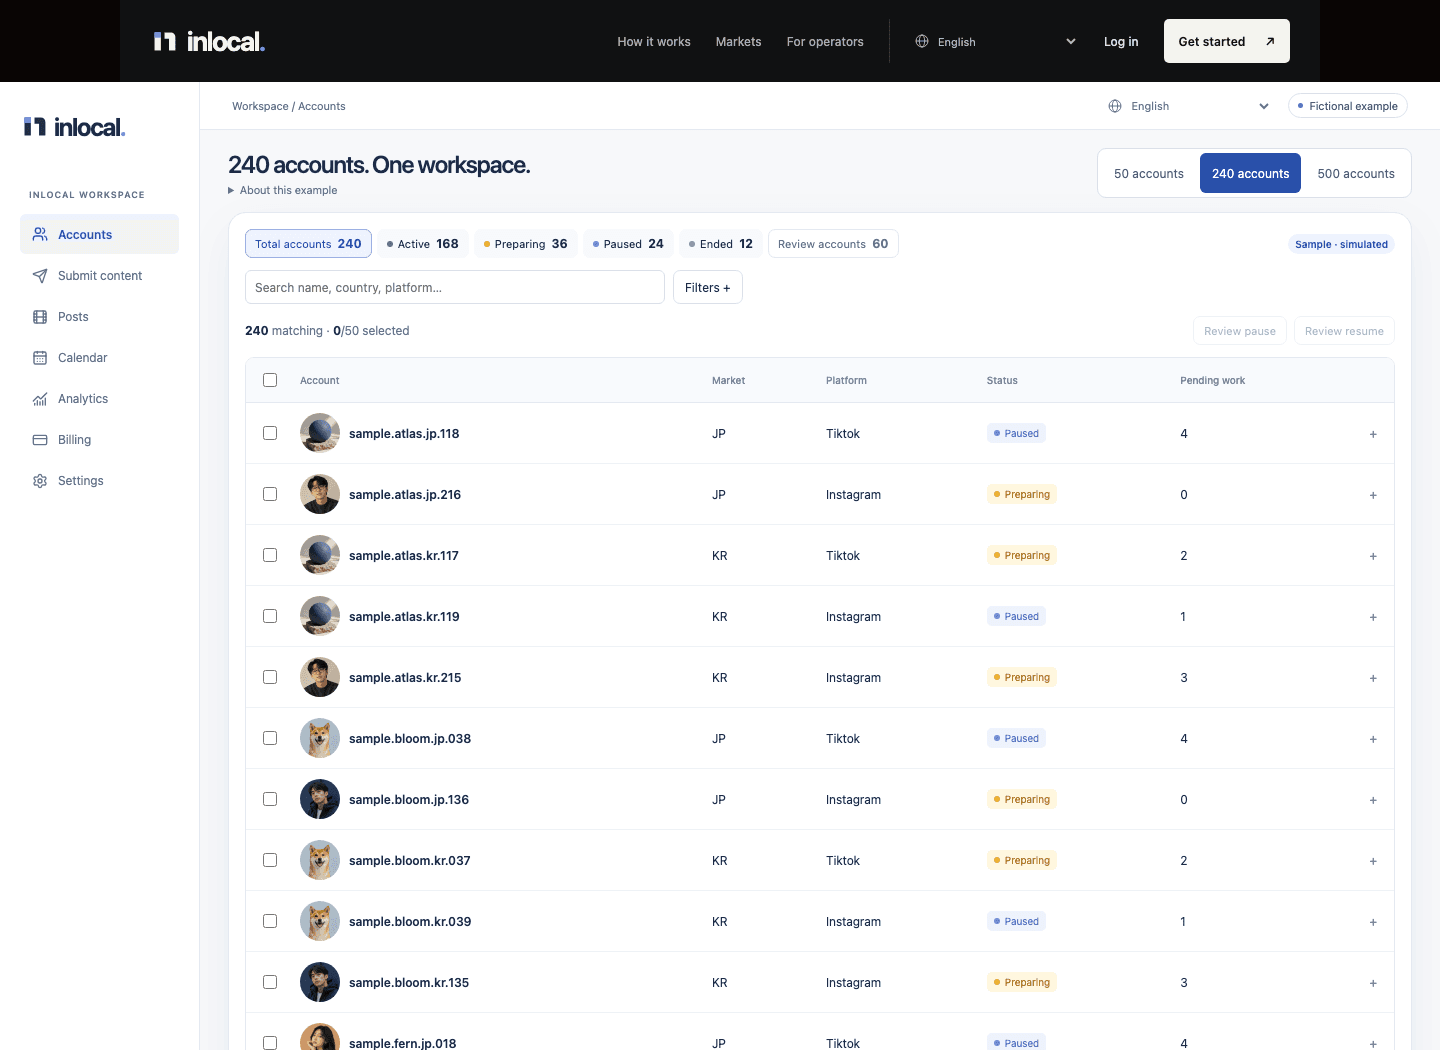This screenshot has height=1050, width=1440.
Task: Click the globe icon in the workspace bar
Action: [x=1115, y=106]
